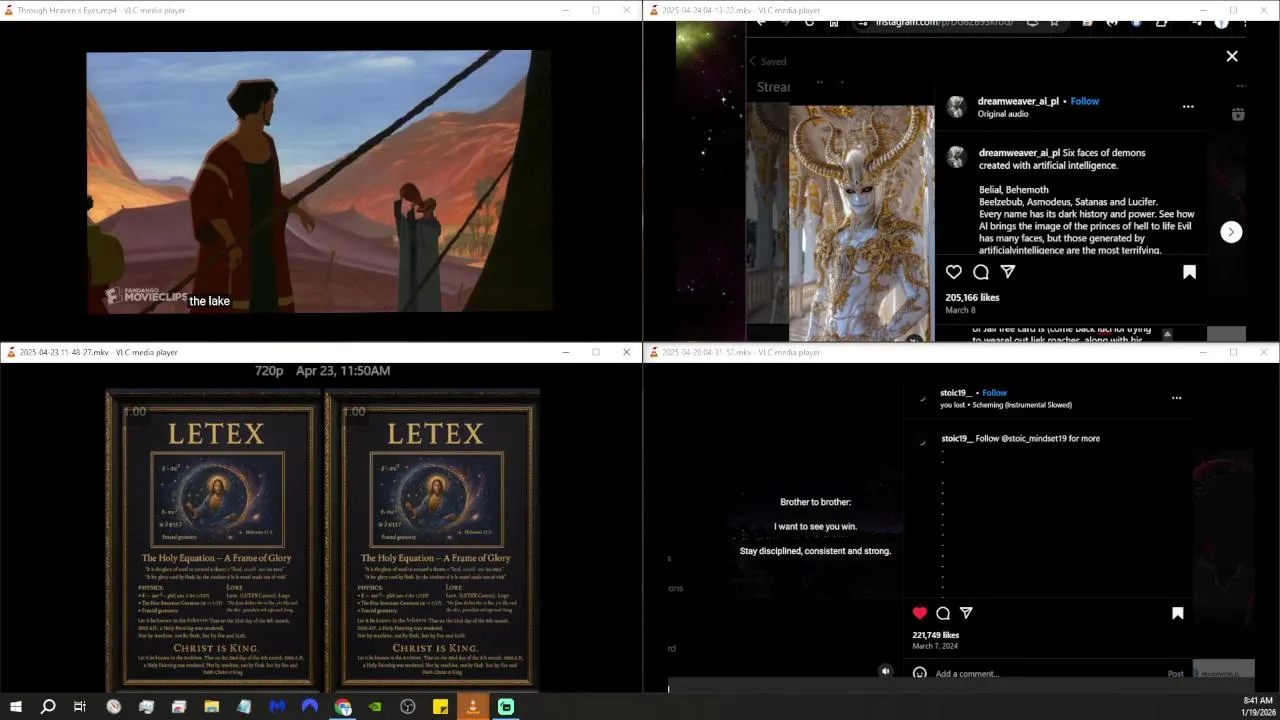Switch to Google Chrome on the taskbar
The height and width of the screenshot is (720, 1280).
343,707
